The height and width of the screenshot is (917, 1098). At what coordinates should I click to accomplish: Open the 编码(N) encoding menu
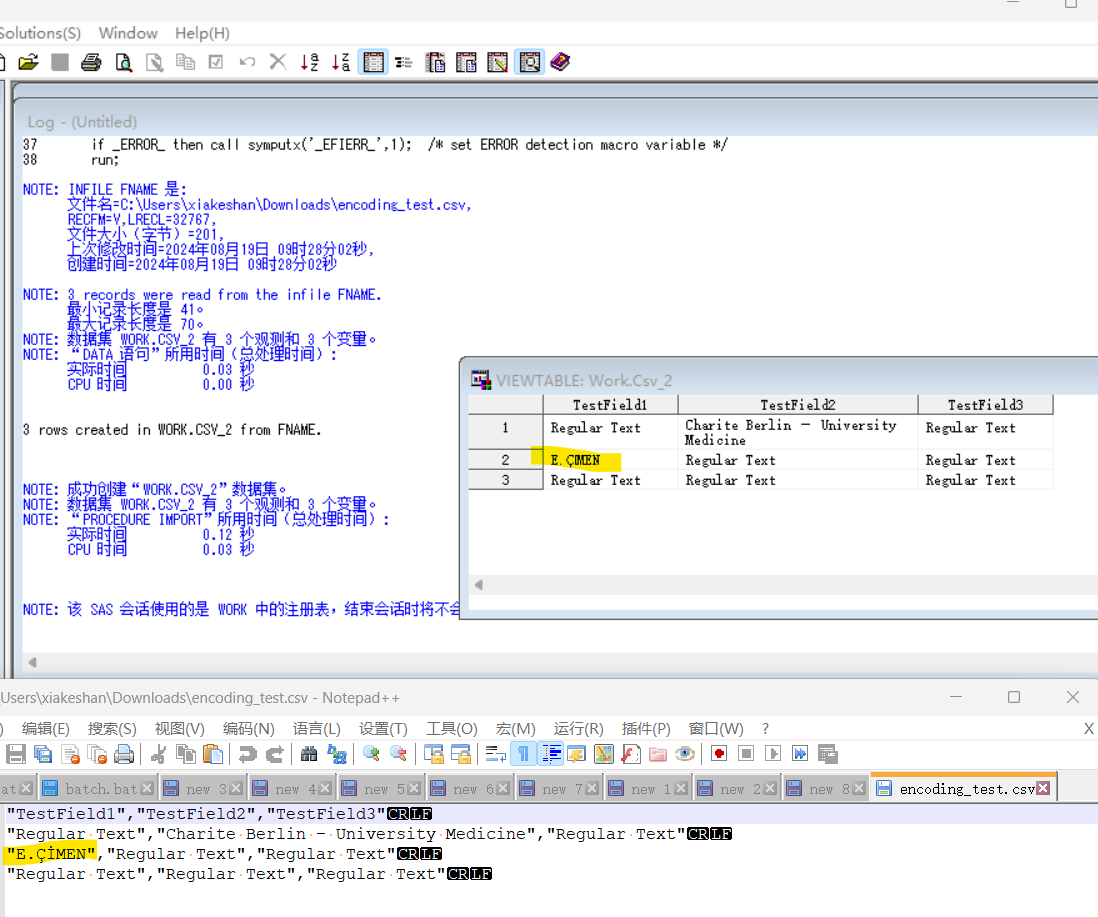248,728
